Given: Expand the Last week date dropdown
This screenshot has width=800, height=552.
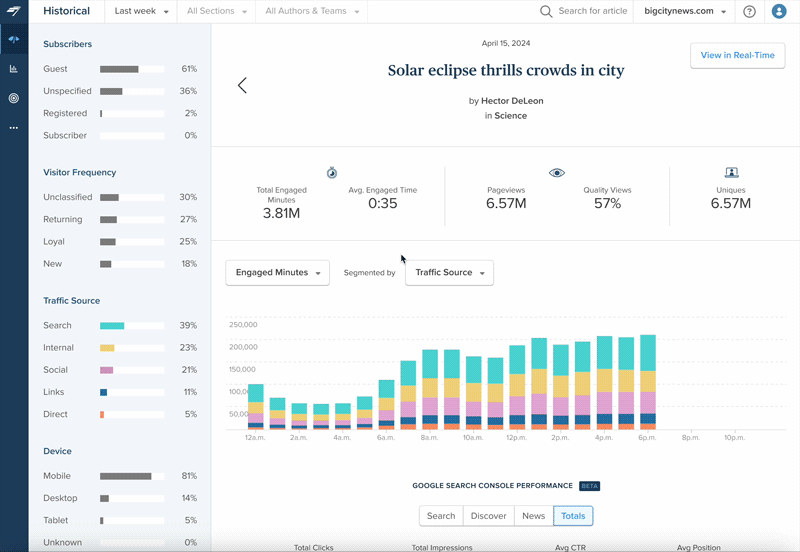Looking at the screenshot, I should pyautogui.click(x=141, y=12).
